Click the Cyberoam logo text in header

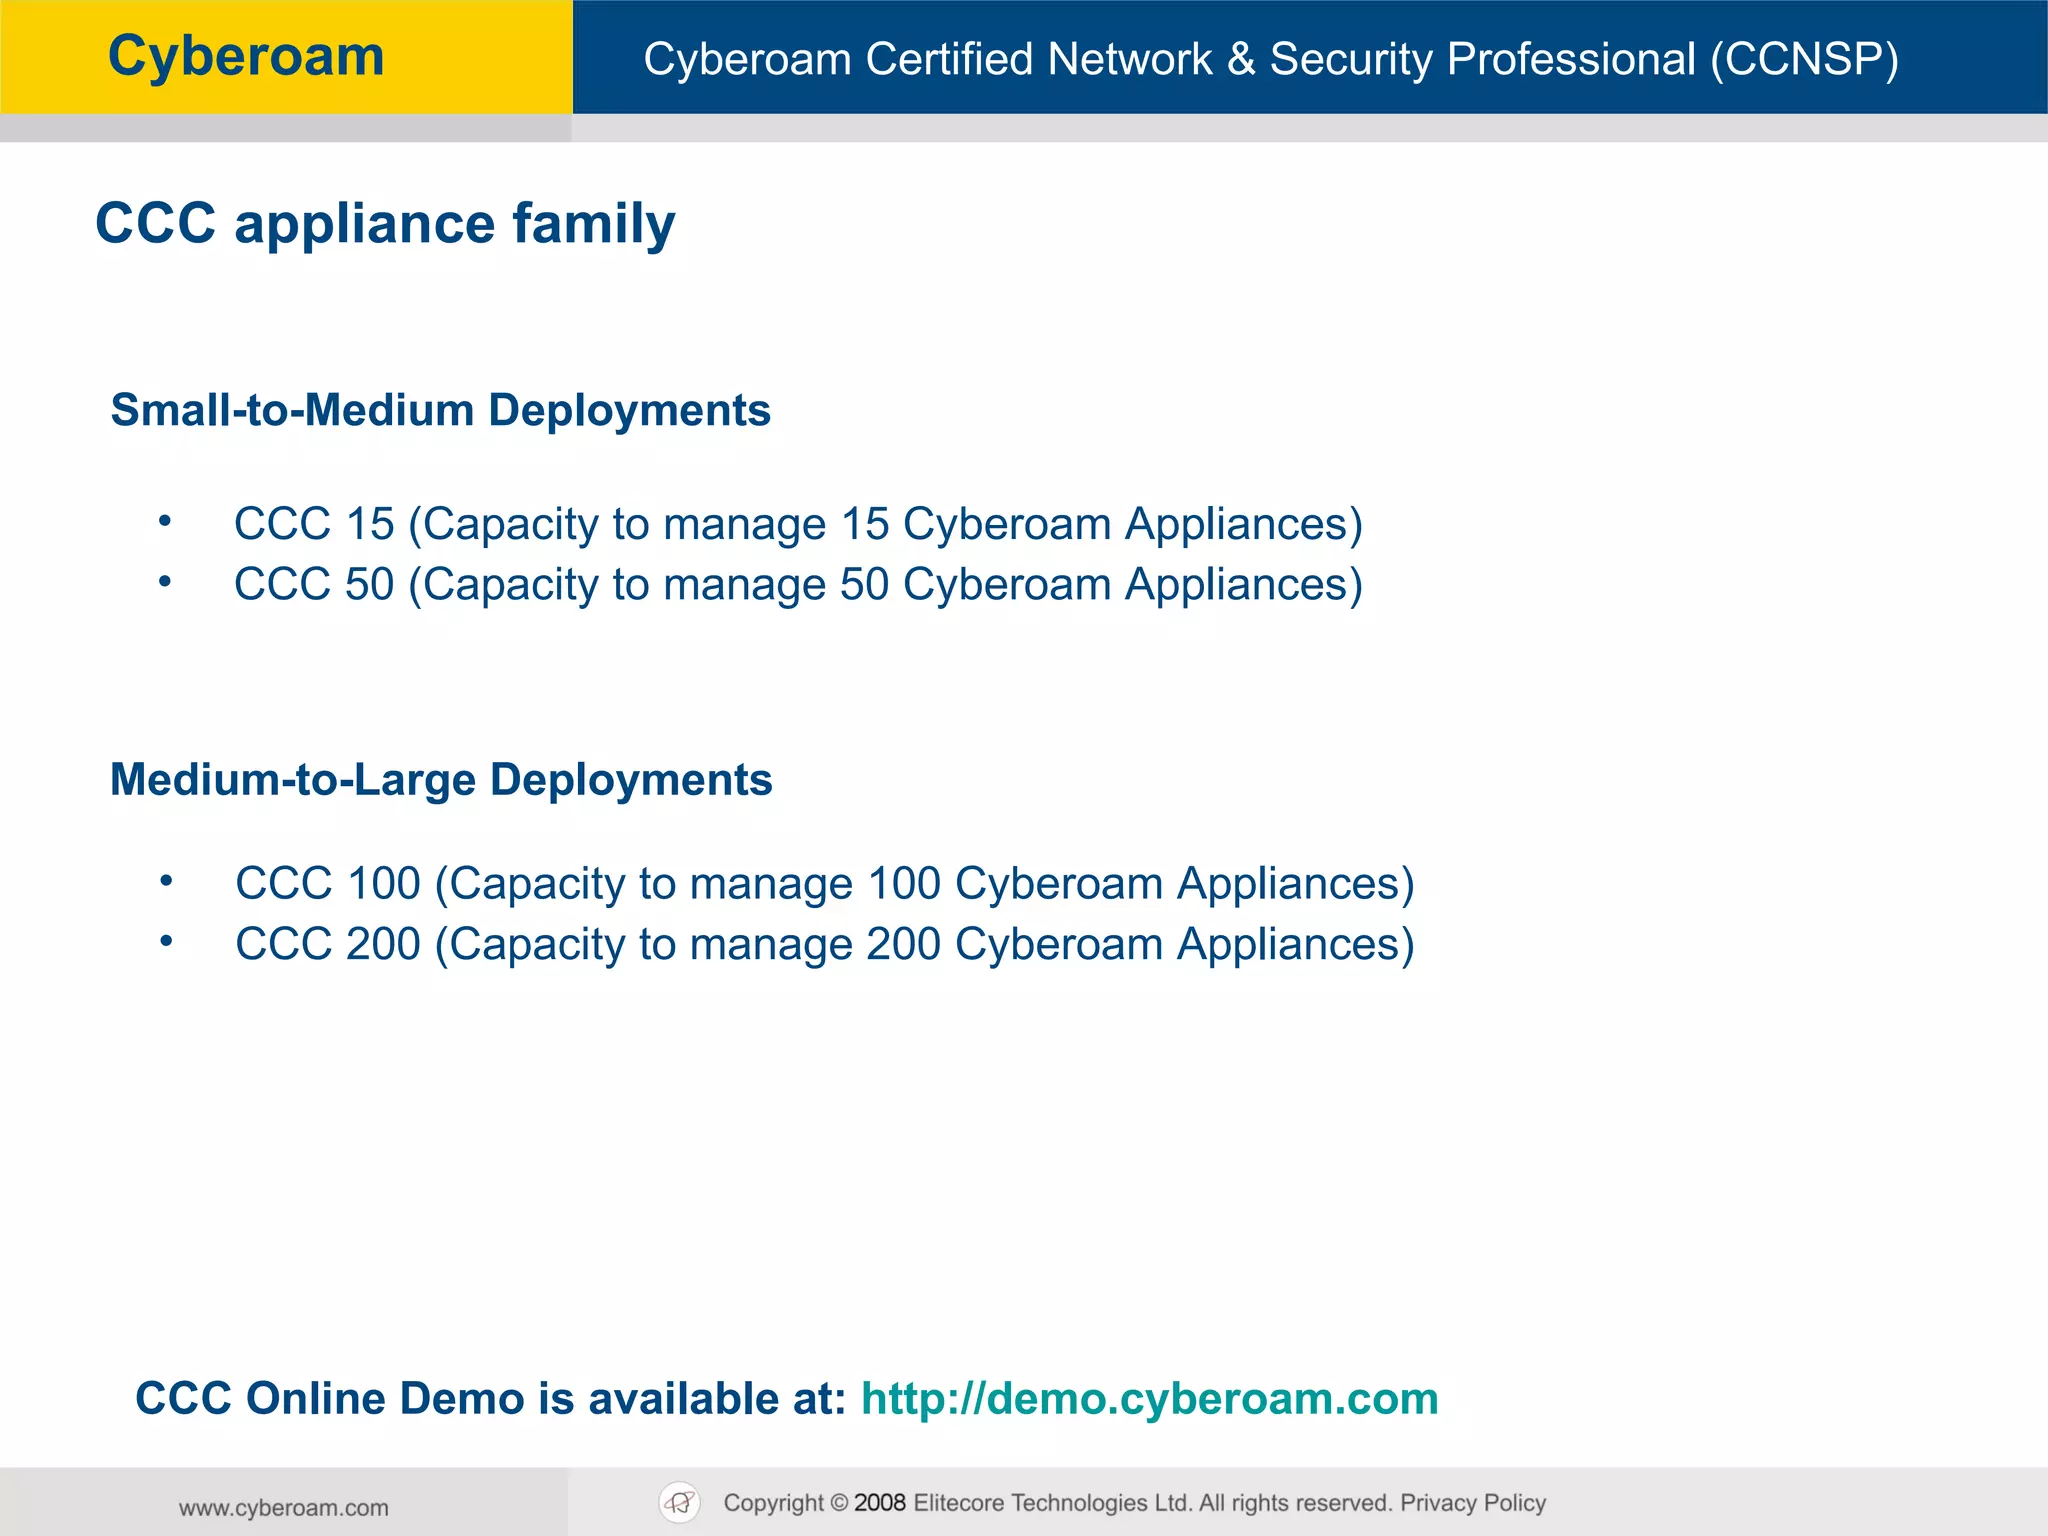tap(246, 56)
